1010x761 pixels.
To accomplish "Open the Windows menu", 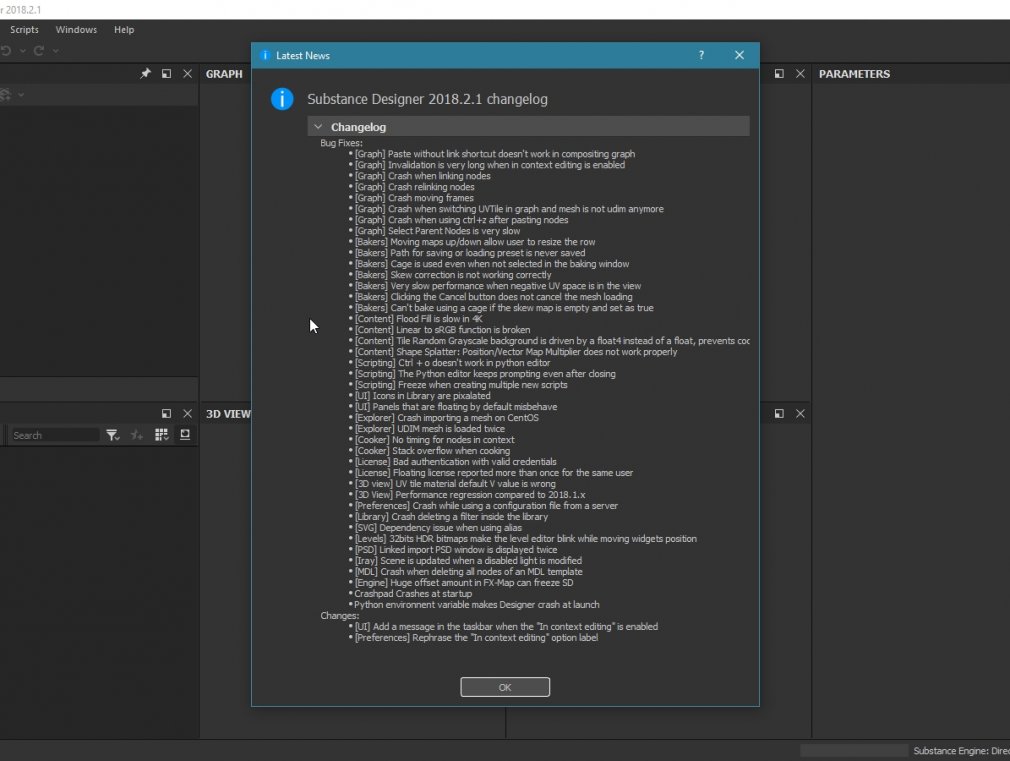I will tap(76, 30).
